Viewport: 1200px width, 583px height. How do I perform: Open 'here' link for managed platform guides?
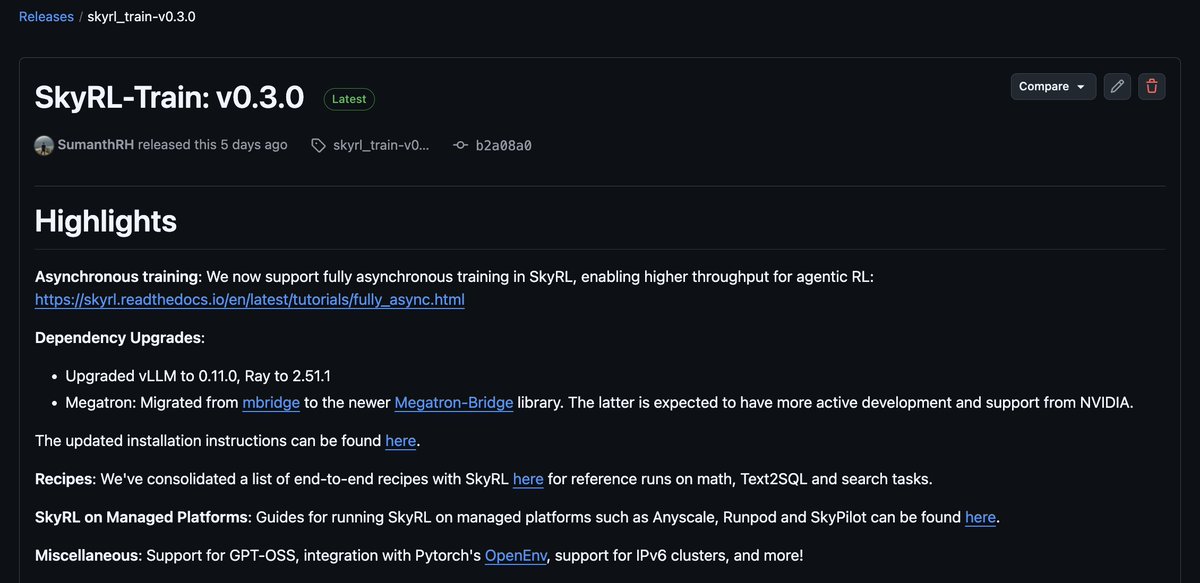point(980,517)
